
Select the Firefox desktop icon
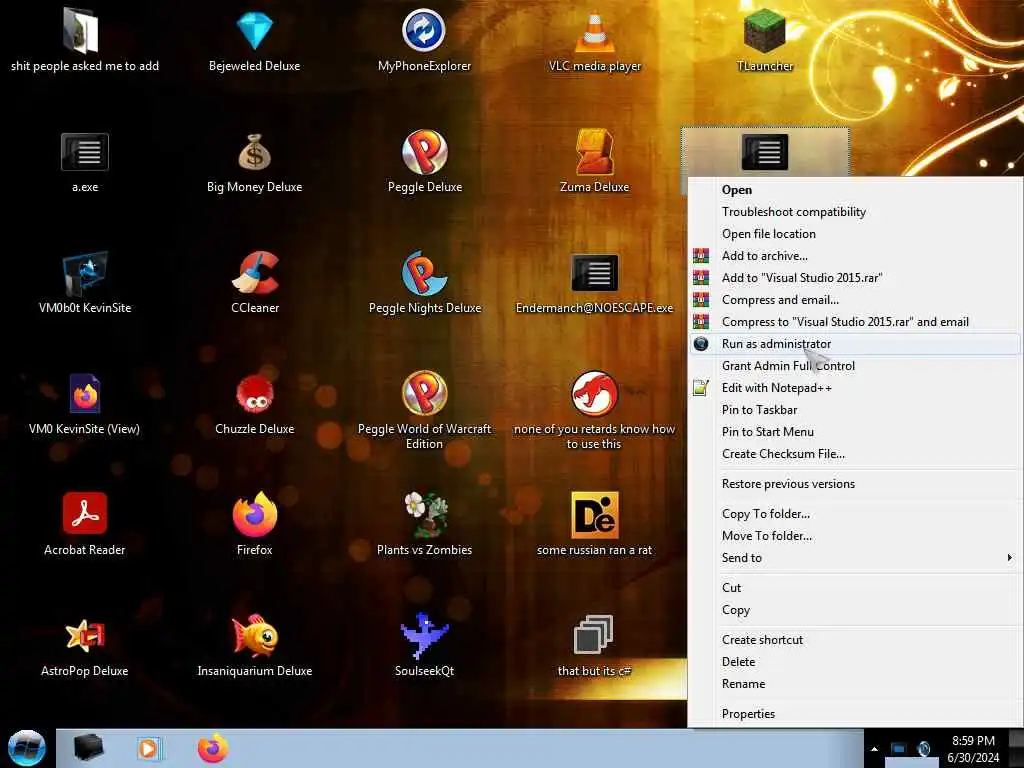pos(255,514)
